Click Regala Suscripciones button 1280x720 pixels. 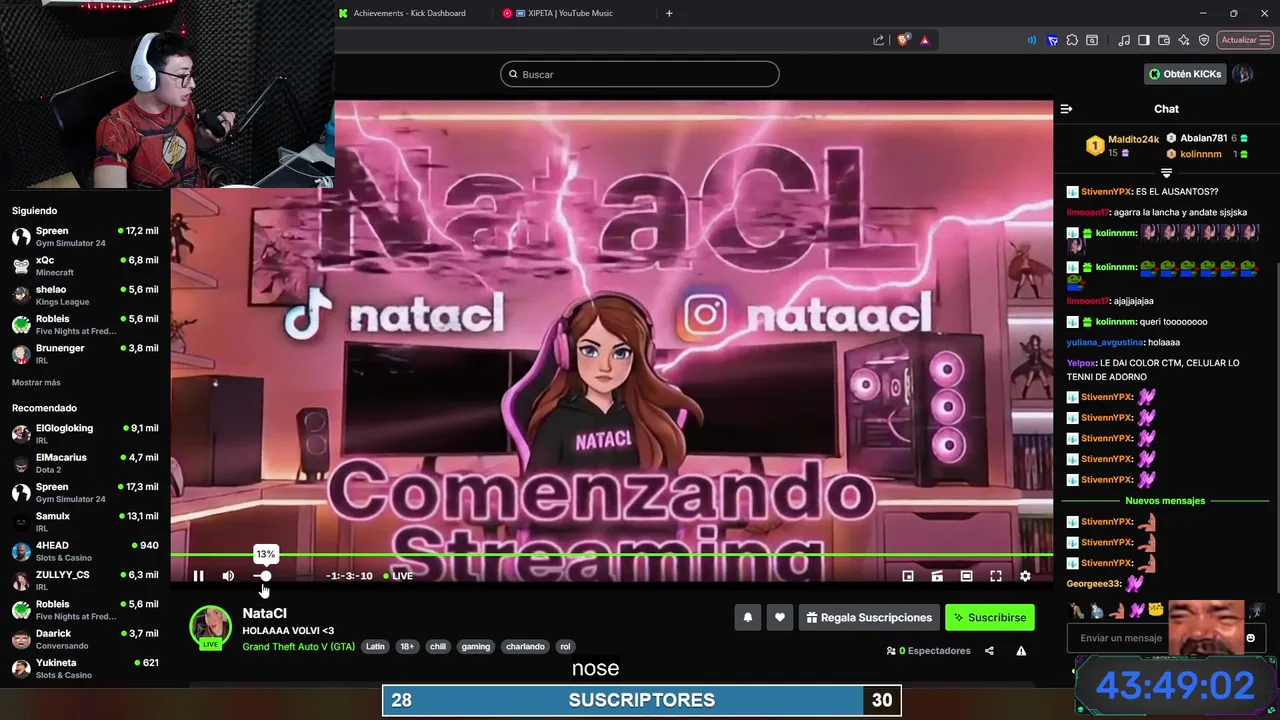[869, 618]
